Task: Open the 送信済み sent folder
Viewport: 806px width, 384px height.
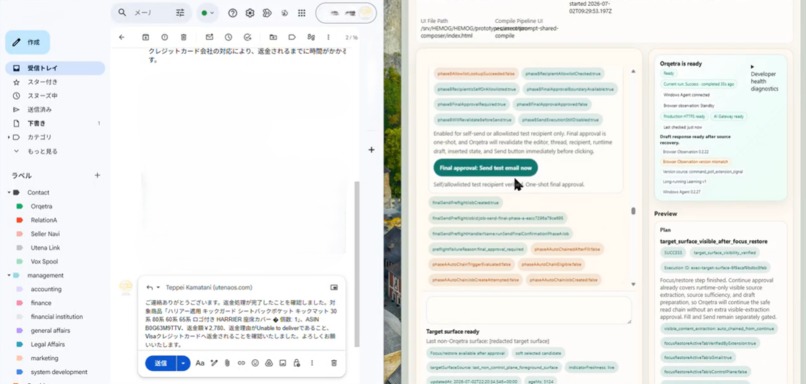Action: (x=55, y=109)
